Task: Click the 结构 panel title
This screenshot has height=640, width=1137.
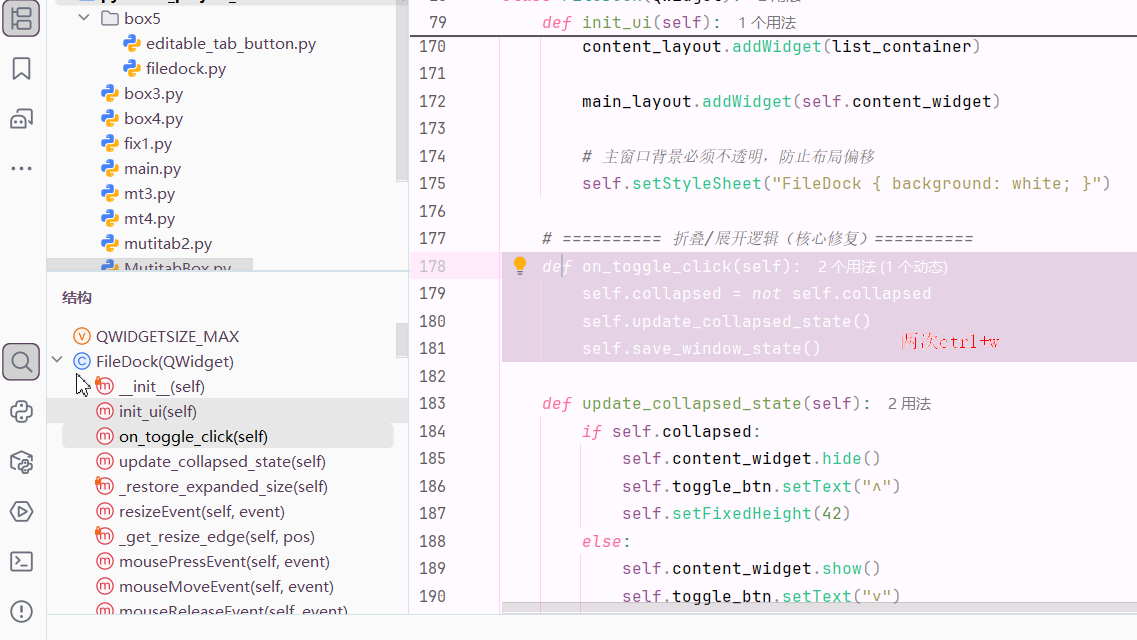Action: 76,298
